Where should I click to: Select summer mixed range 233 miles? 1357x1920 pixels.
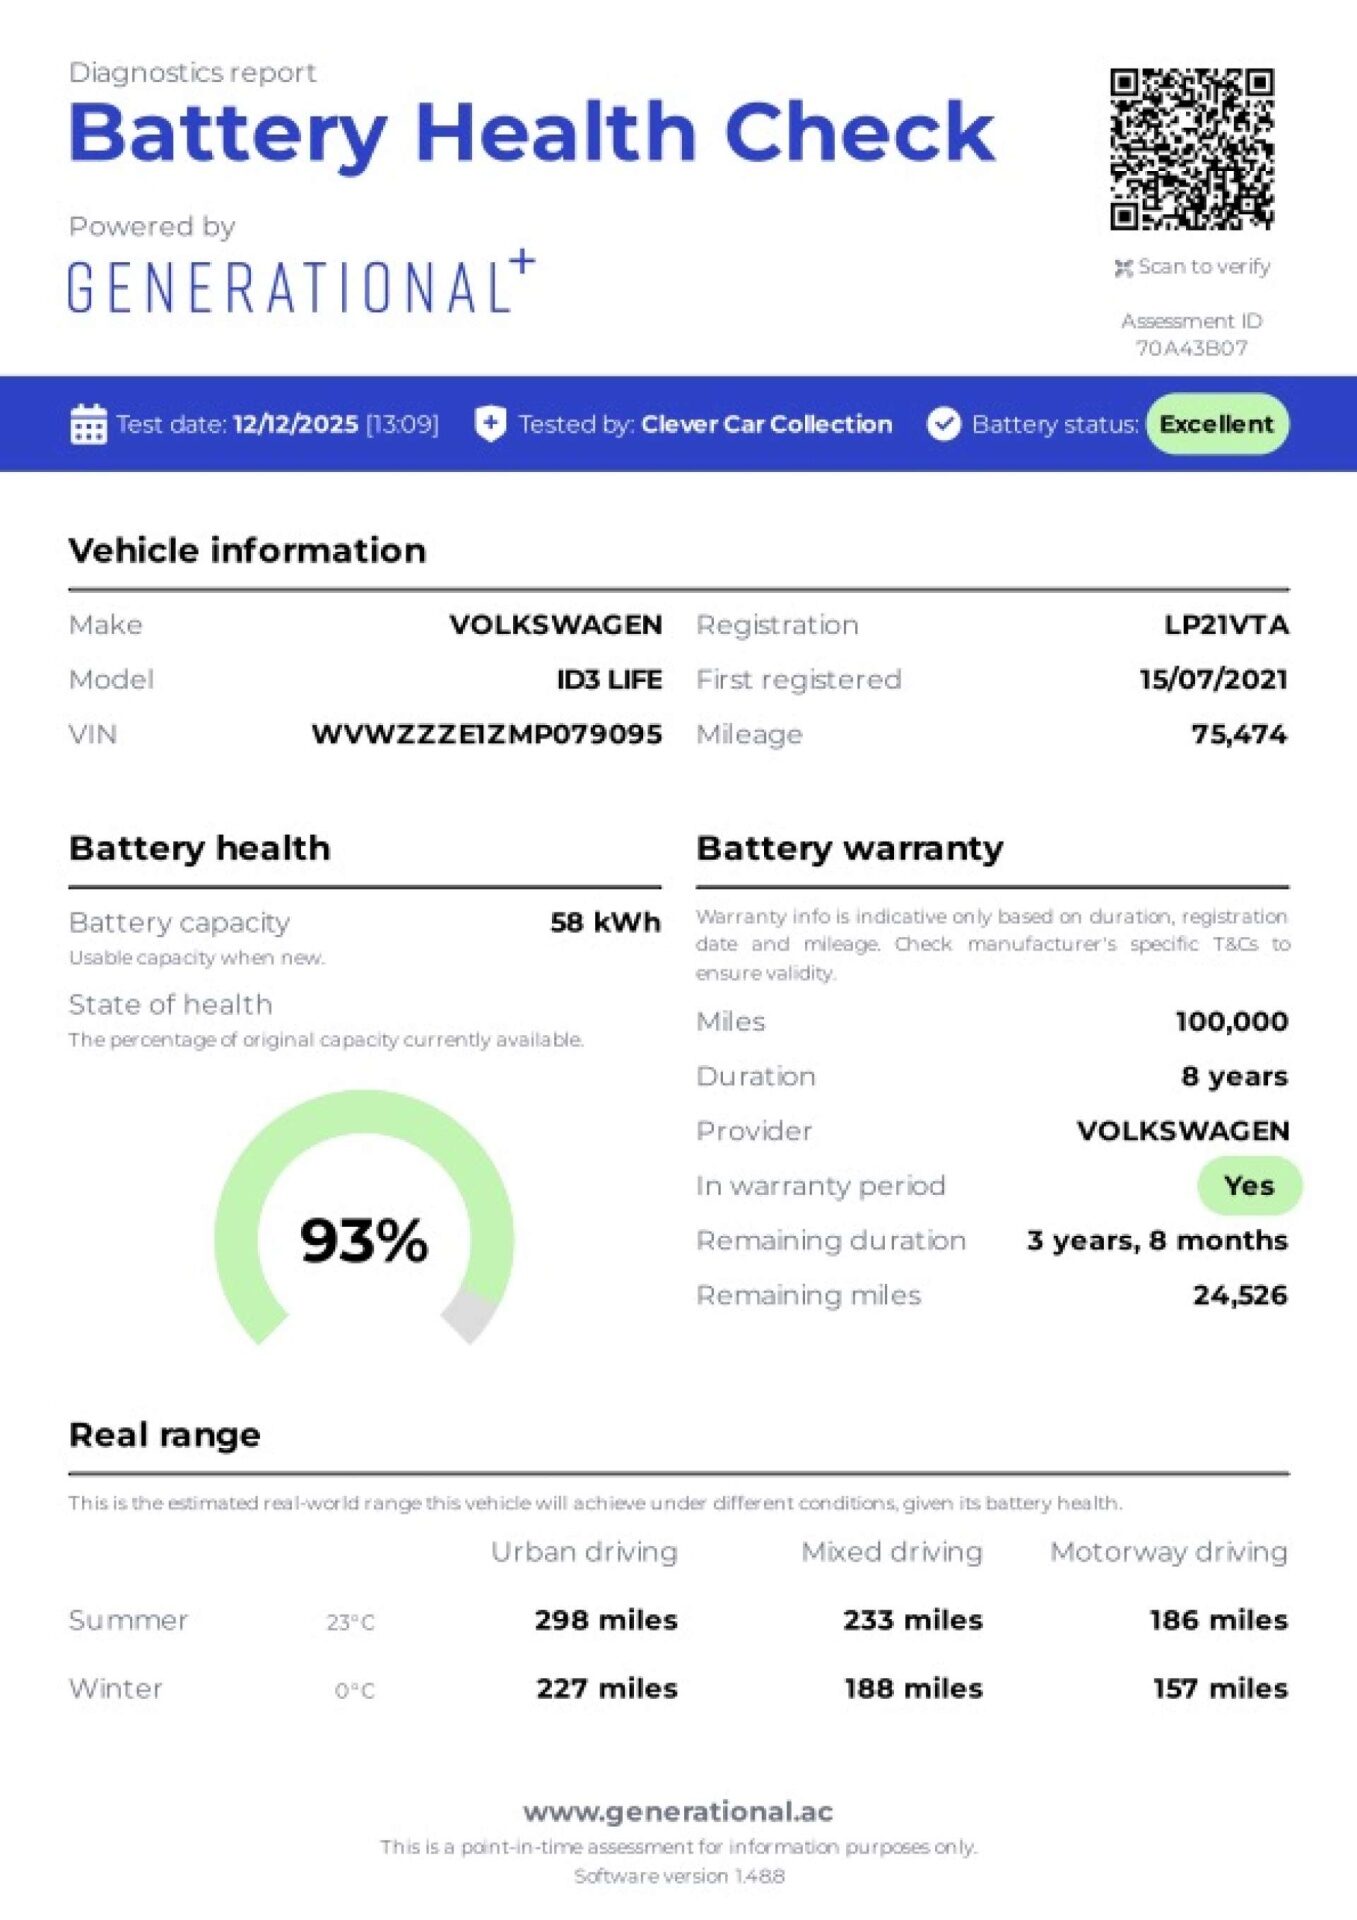[912, 1620]
